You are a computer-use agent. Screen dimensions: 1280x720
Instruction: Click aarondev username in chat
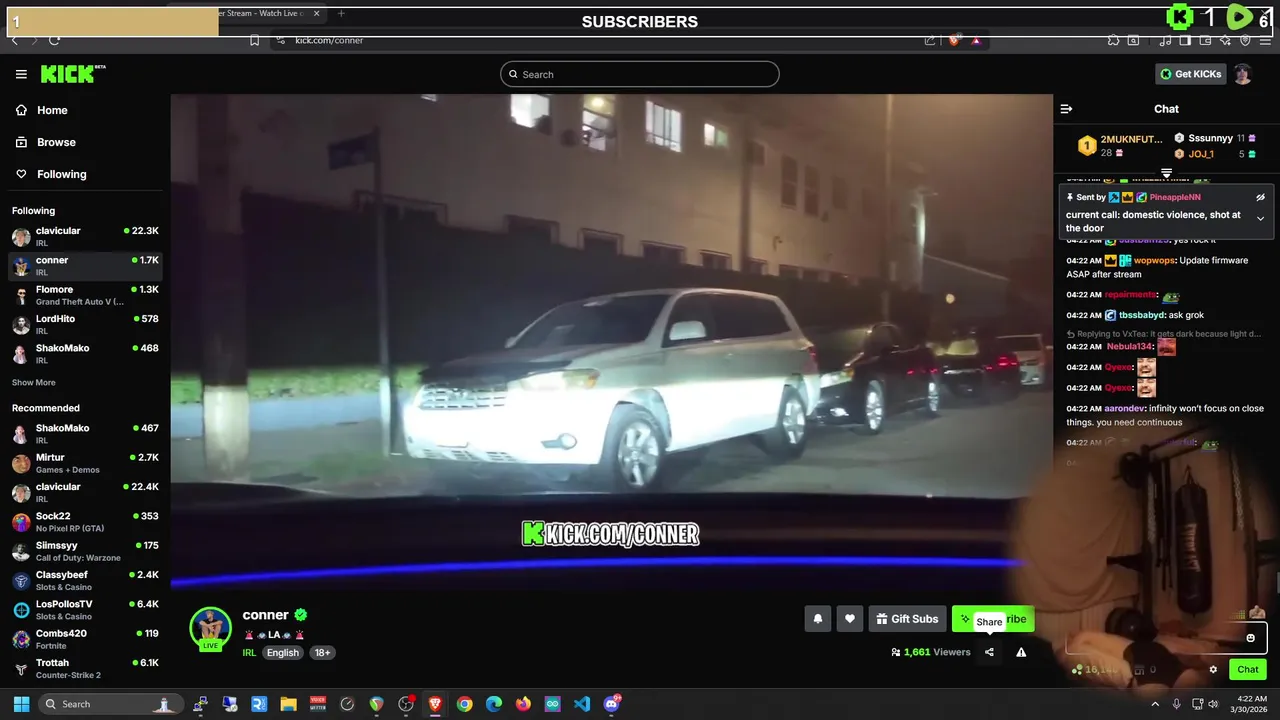pos(1124,408)
